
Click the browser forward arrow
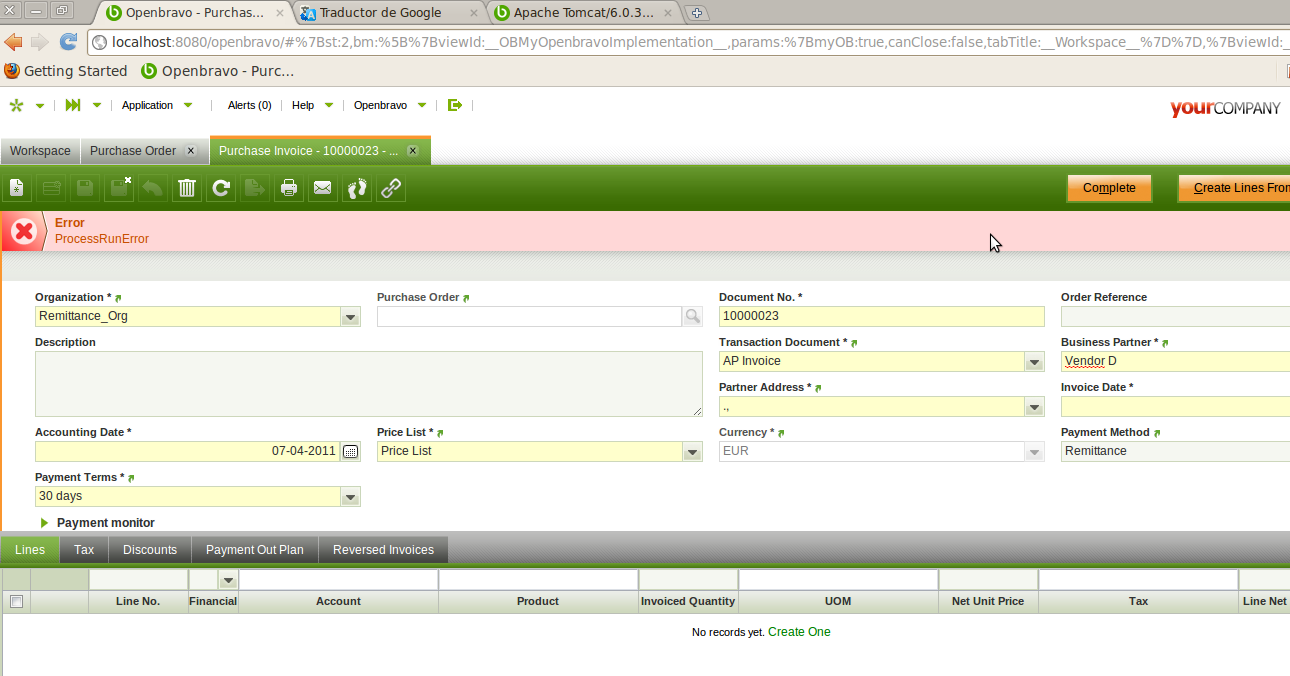(x=40, y=42)
